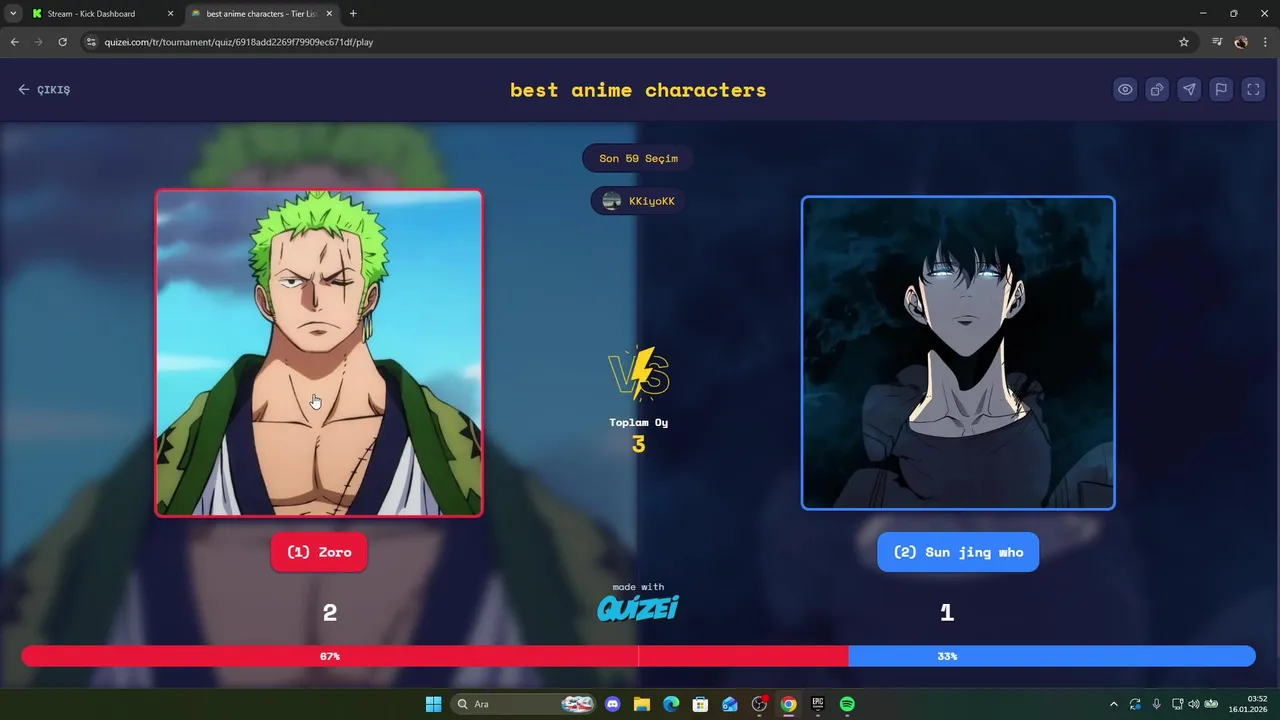Click the blue 33% vote bar segment
1280x720 pixels.
click(1052, 656)
